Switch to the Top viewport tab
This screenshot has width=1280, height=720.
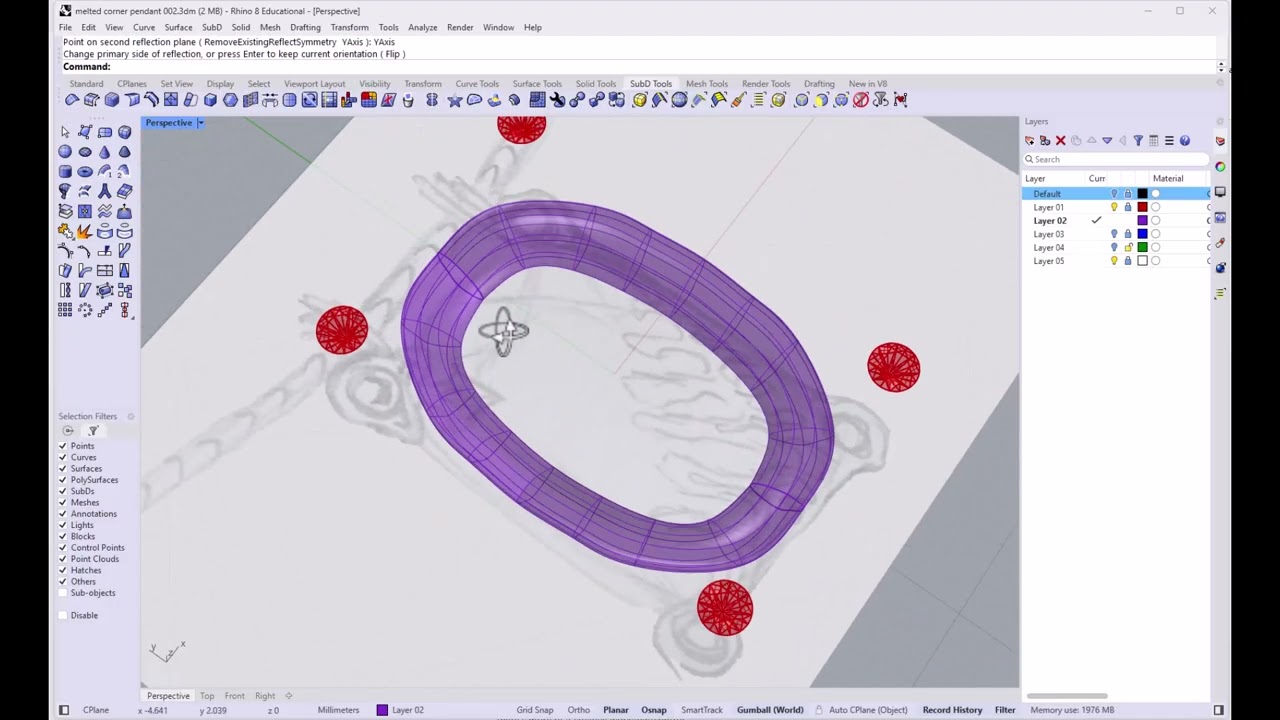click(207, 696)
